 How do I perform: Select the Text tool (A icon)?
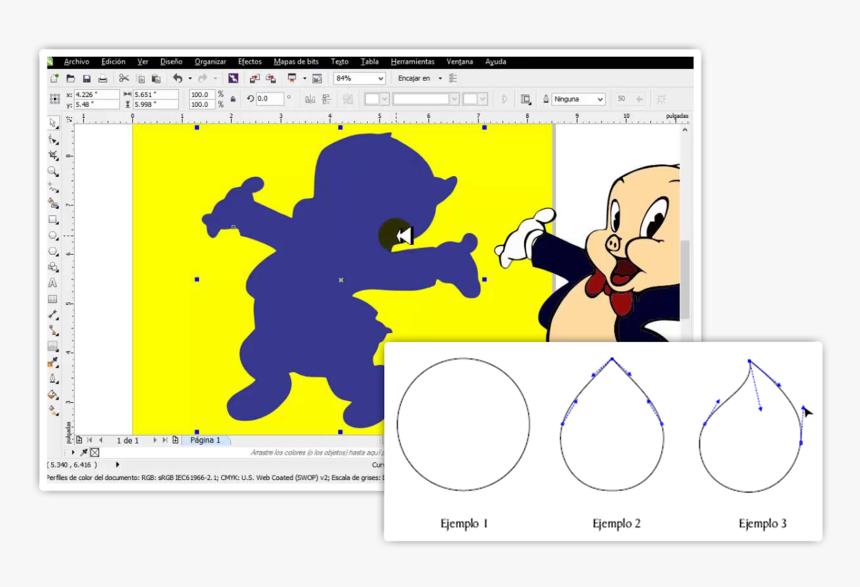[x=53, y=283]
